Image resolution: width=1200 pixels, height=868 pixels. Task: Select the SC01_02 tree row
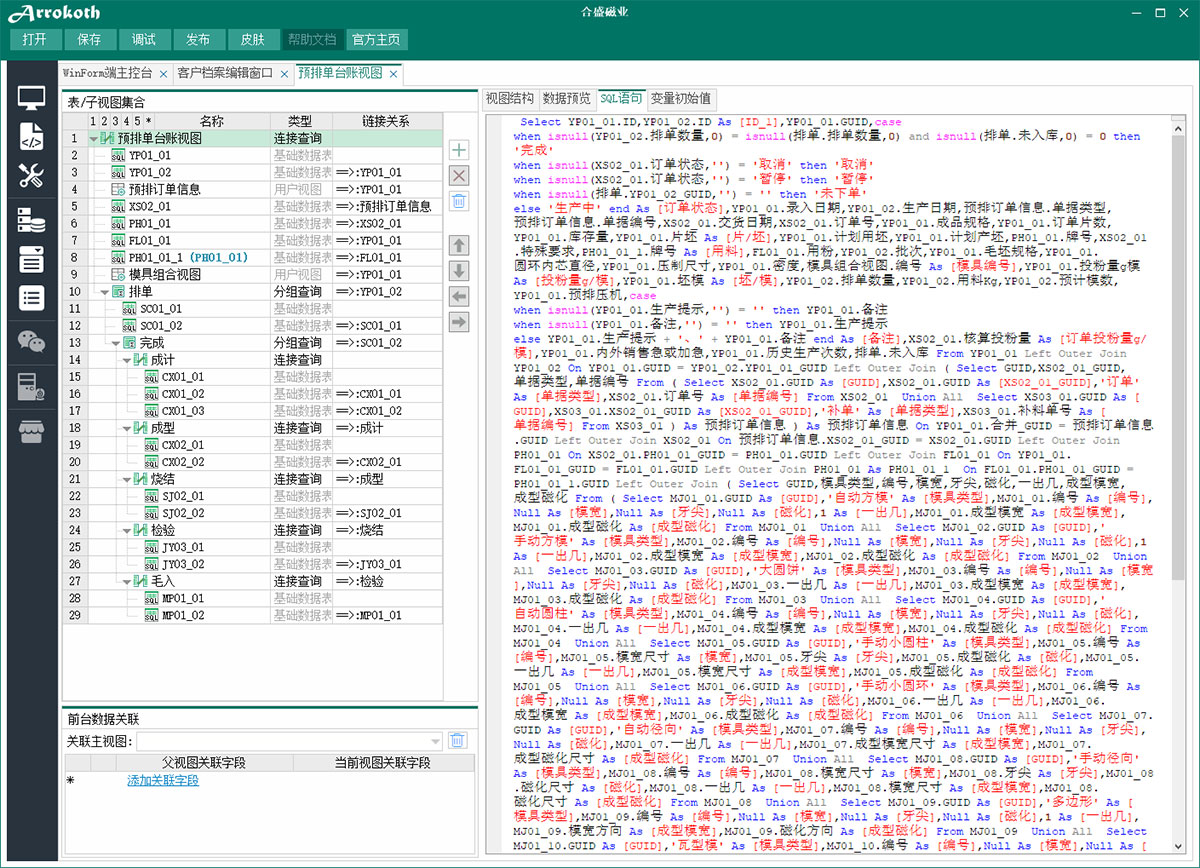pyautogui.click(x=252, y=326)
